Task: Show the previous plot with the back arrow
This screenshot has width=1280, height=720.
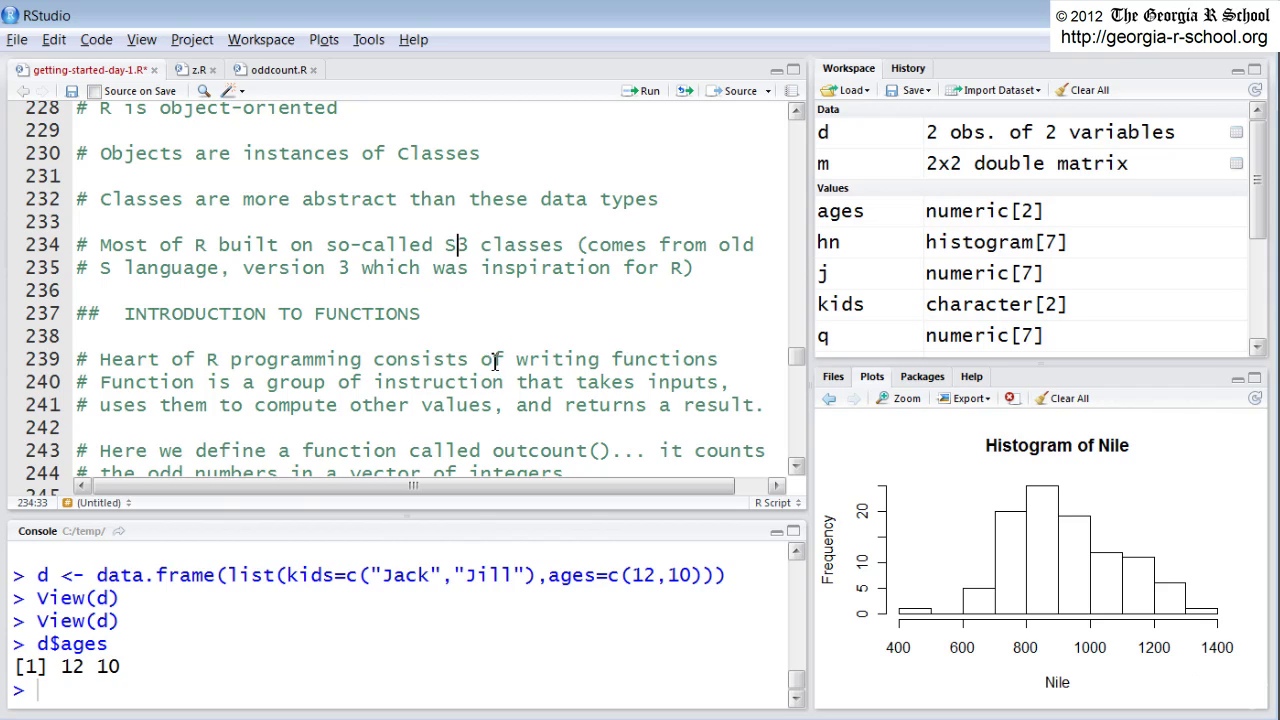Action: click(829, 398)
